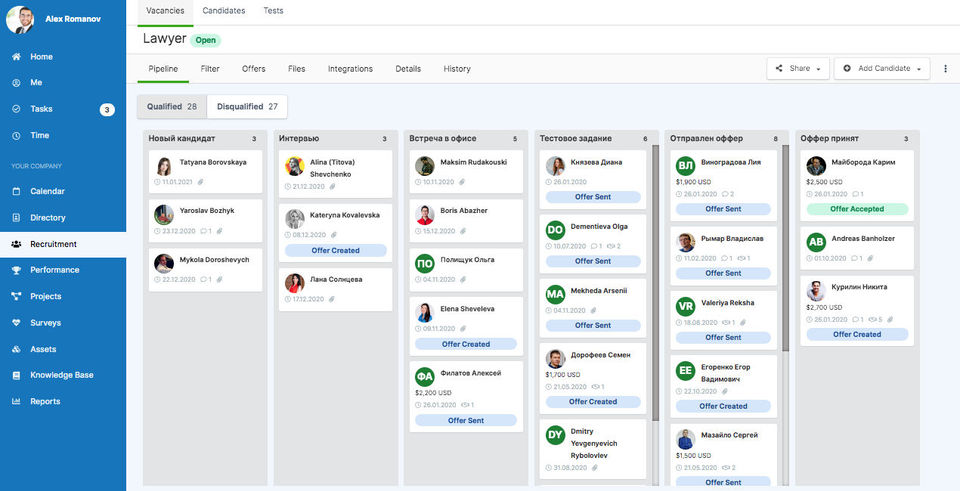Switch to the Vacancies tab
Image resolution: width=960 pixels, height=491 pixels.
click(165, 11)
